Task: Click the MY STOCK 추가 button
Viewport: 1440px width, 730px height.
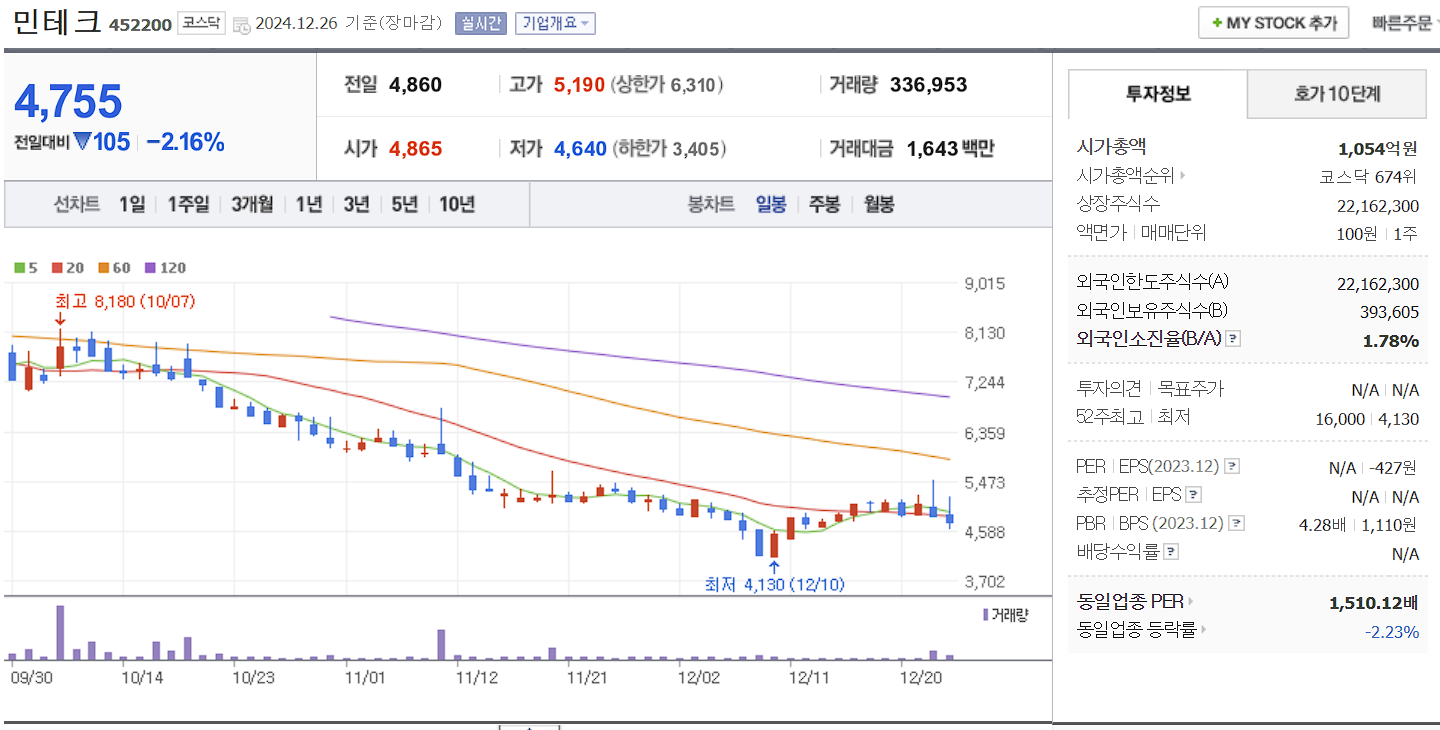Action: pyautogui.click(x=1273, y=22)
